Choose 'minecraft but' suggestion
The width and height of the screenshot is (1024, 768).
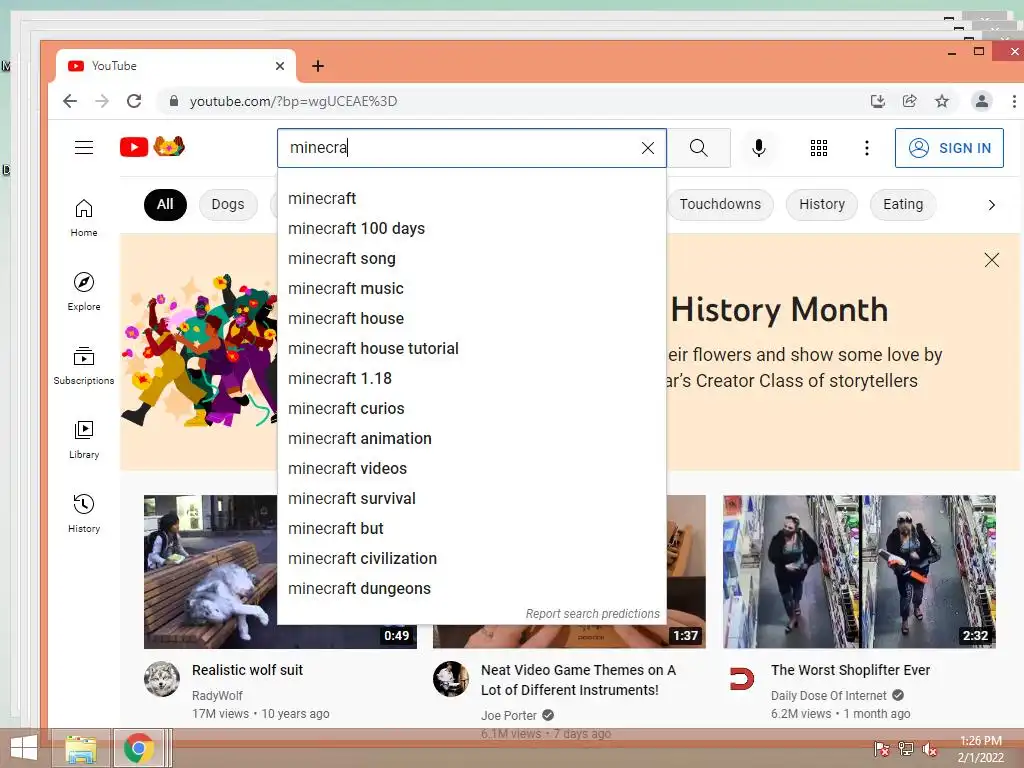pyautogui.click(x=472, y=529)
